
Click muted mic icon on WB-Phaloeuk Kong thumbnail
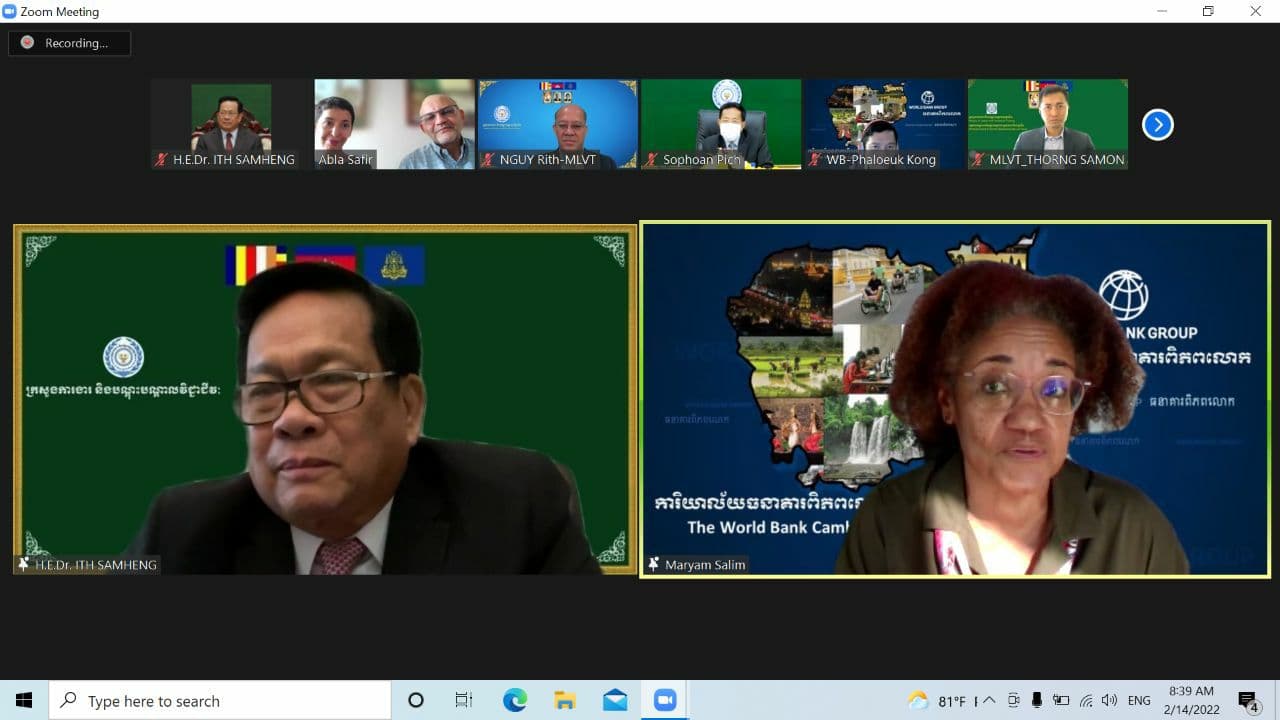click(815, 160)
